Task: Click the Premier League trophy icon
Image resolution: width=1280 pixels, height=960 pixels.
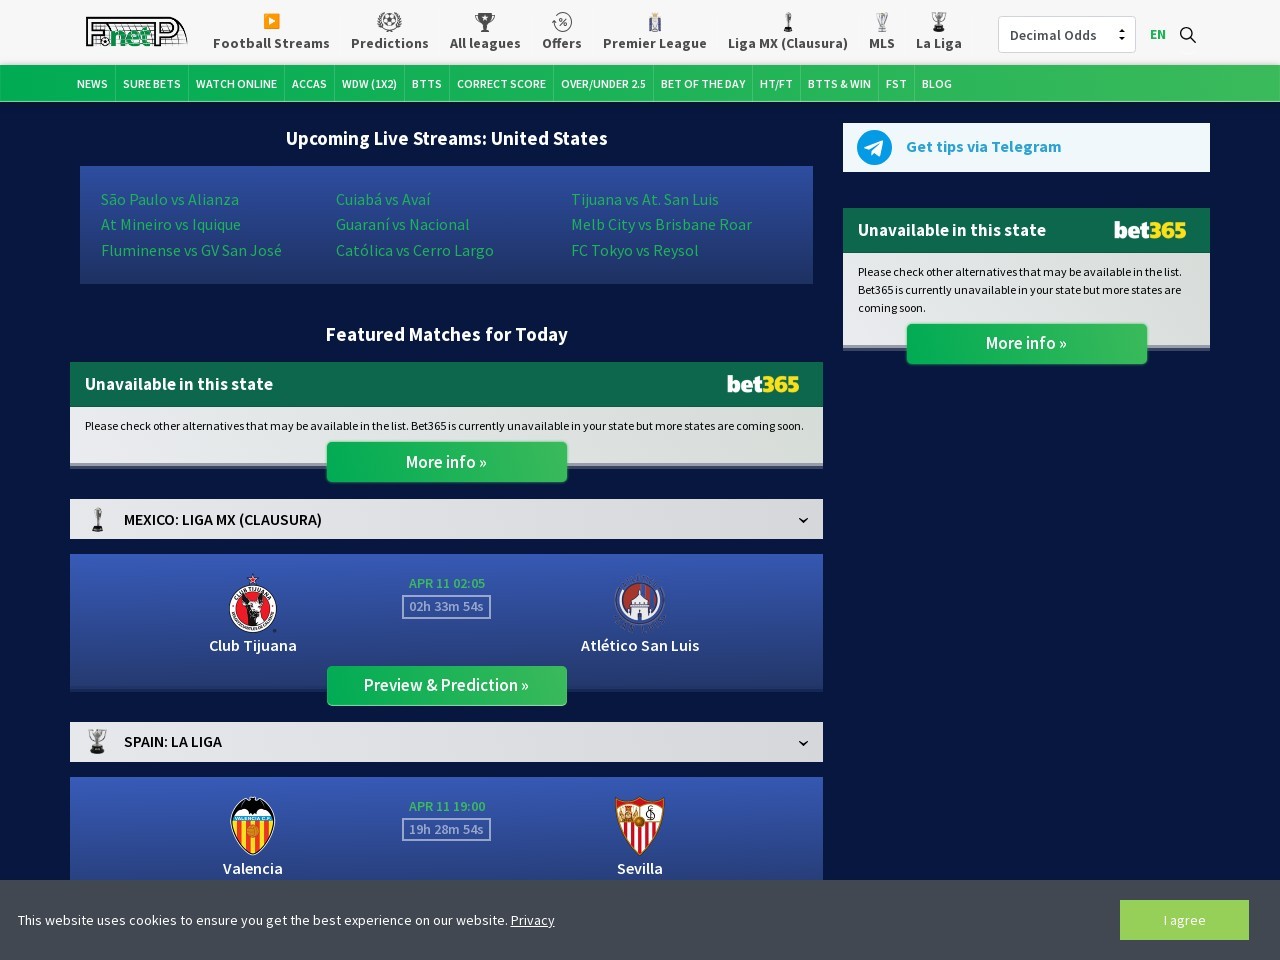Action: [x=655, y=22]
